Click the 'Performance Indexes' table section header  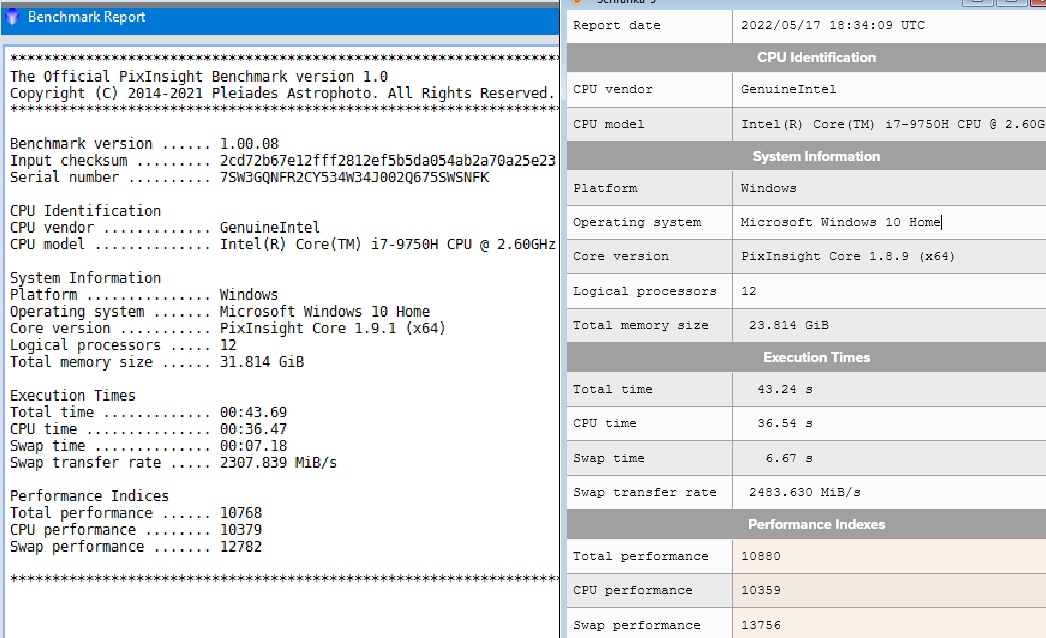pos(807,525)
